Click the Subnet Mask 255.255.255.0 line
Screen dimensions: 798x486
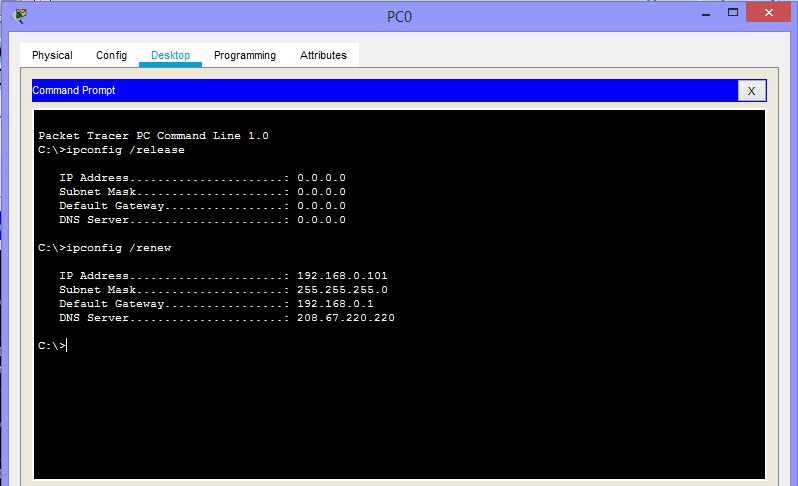222,290
